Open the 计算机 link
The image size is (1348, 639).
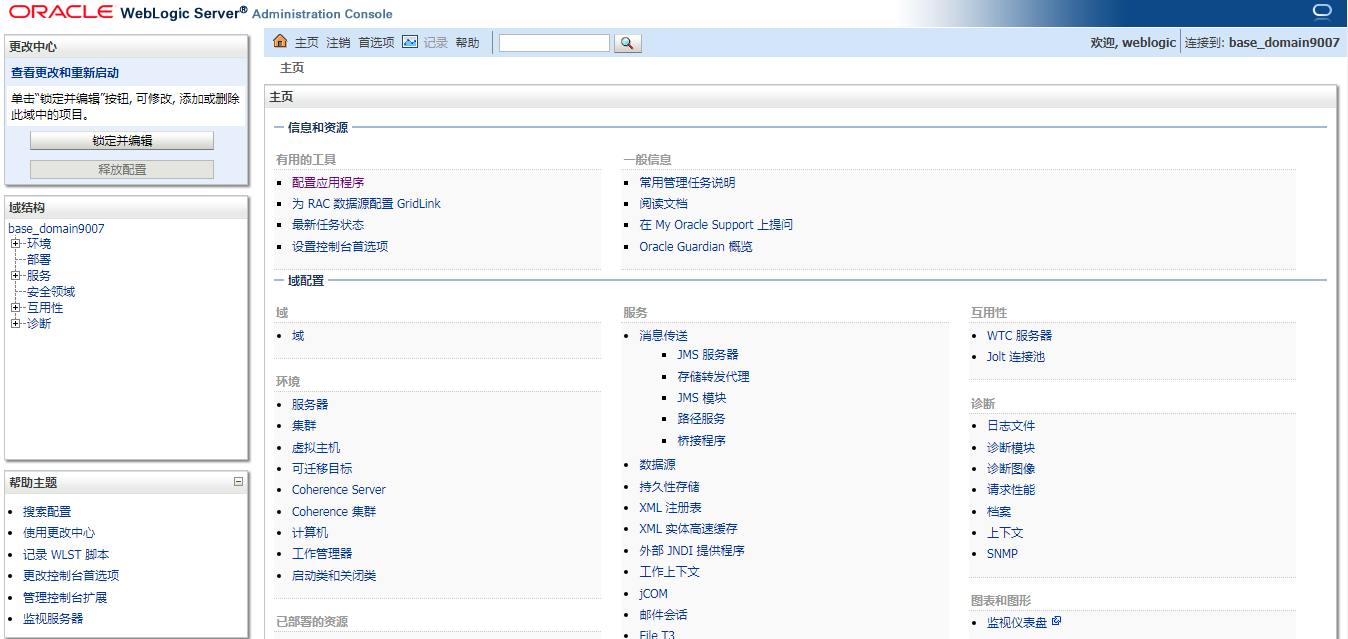pos(310,533)
